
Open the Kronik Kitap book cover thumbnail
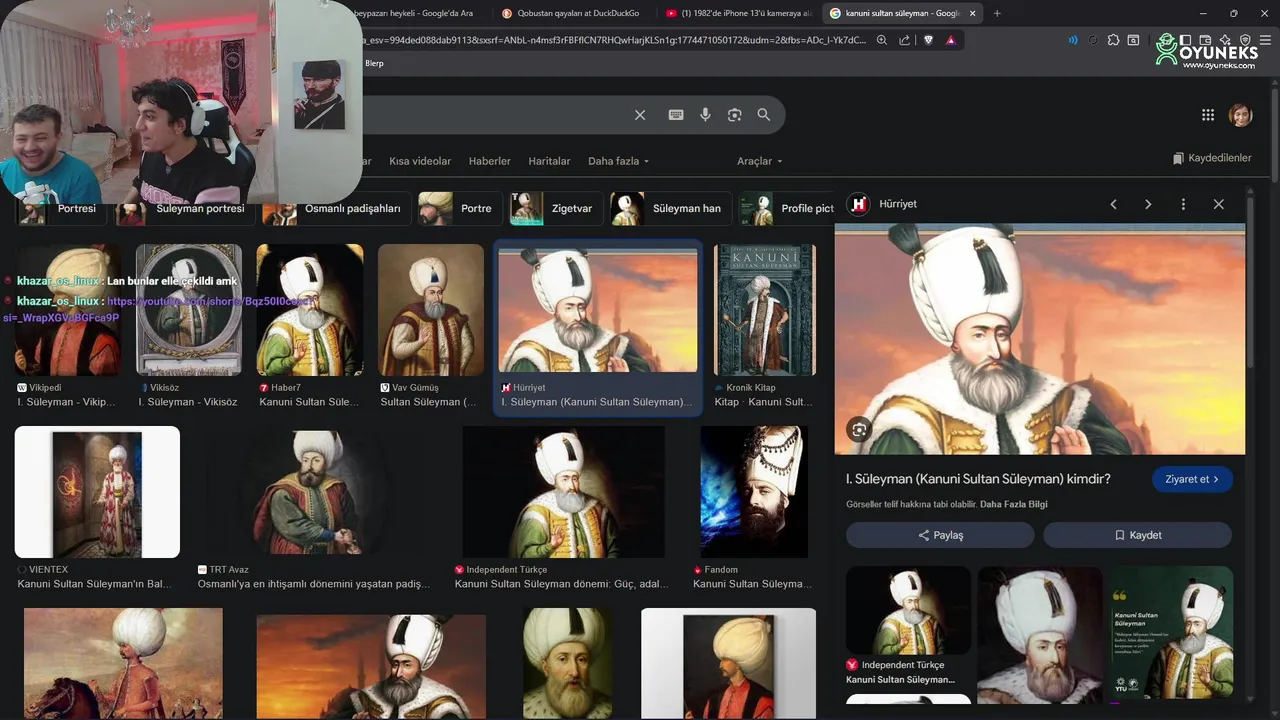[765, 310]
